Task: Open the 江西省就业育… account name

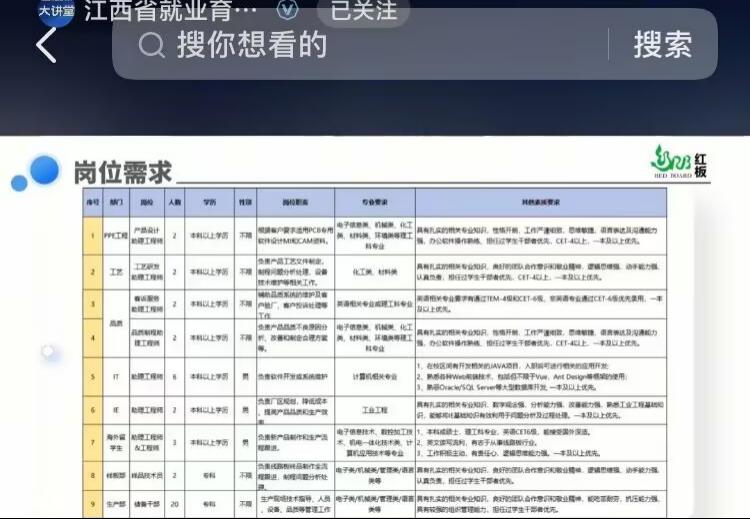Action: click(170, 11)
